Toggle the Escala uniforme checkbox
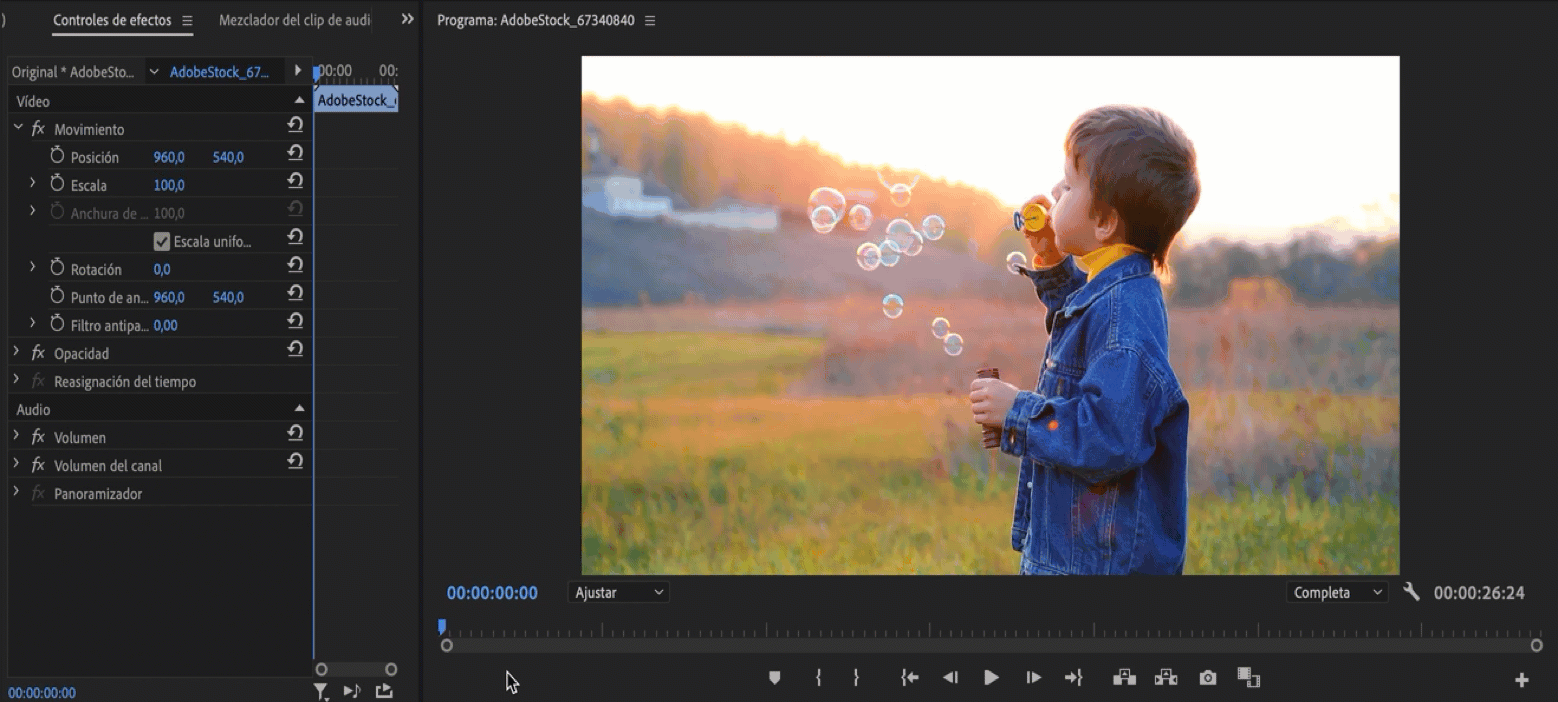The width and height of the screenshot is (1558, 702). click(x=162, y=241)
